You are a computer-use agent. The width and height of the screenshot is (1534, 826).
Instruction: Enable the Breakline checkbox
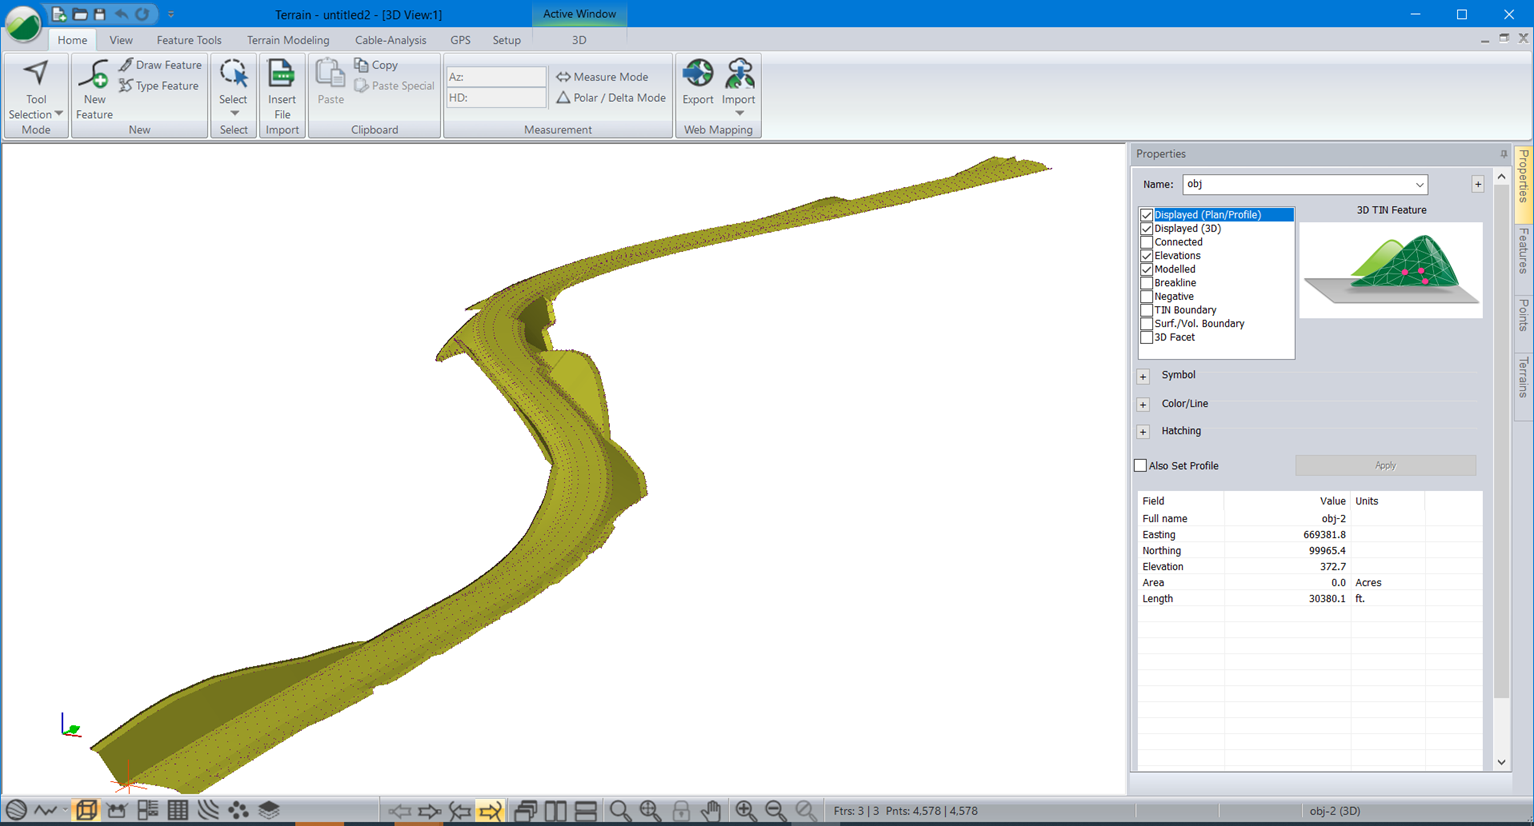click(x=1147, y=283)
